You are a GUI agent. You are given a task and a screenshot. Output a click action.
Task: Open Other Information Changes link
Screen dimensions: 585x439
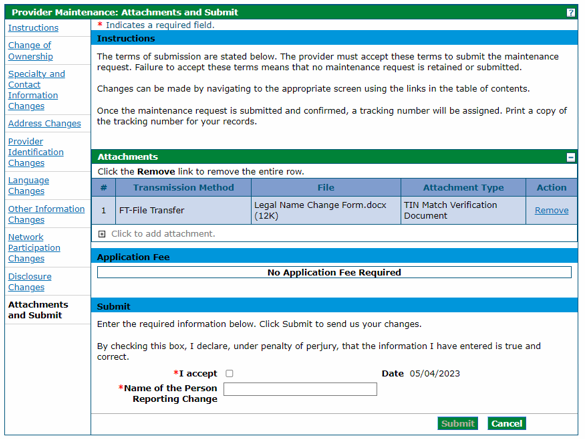click(46, 214)
